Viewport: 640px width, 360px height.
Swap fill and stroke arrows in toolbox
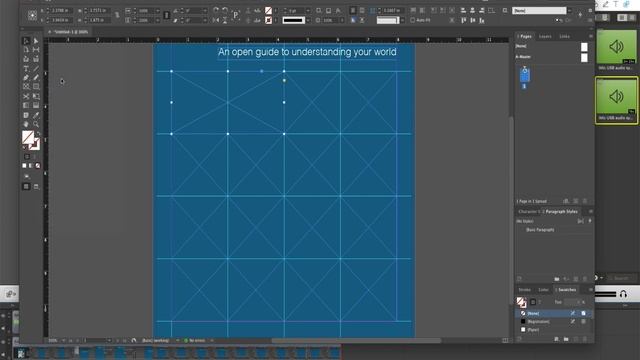coord(38,133)
